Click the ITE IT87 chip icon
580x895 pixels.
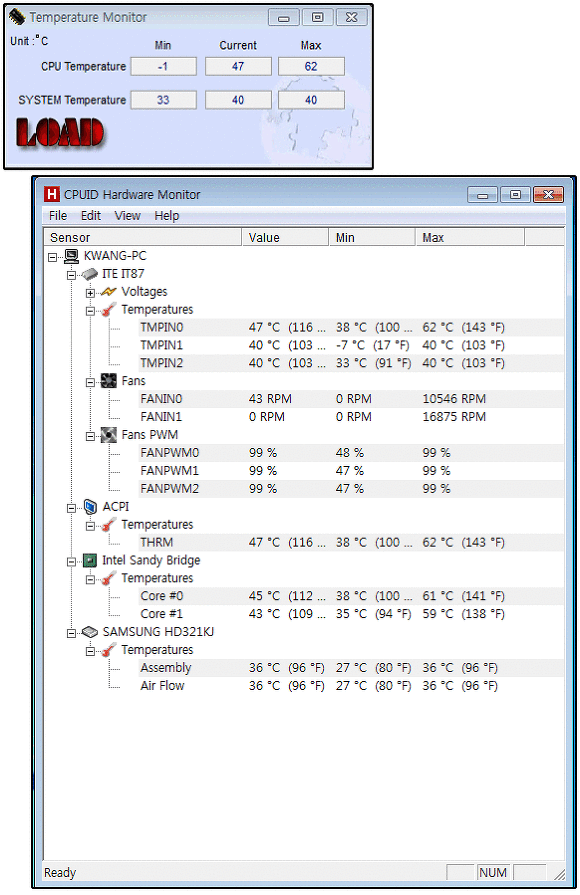[90, 274]
